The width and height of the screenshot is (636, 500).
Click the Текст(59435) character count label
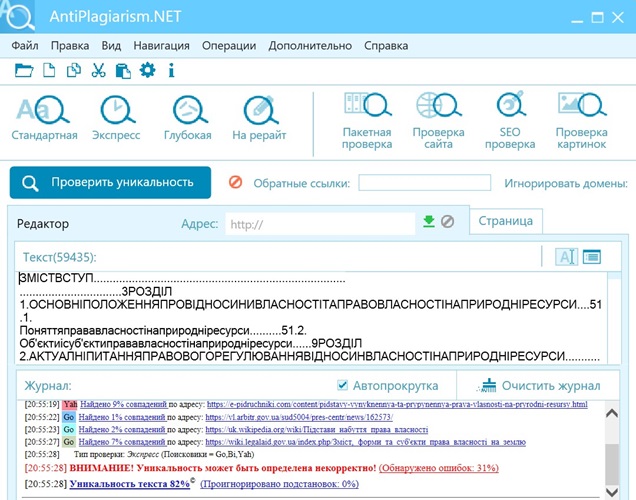[x=60, y=257]
